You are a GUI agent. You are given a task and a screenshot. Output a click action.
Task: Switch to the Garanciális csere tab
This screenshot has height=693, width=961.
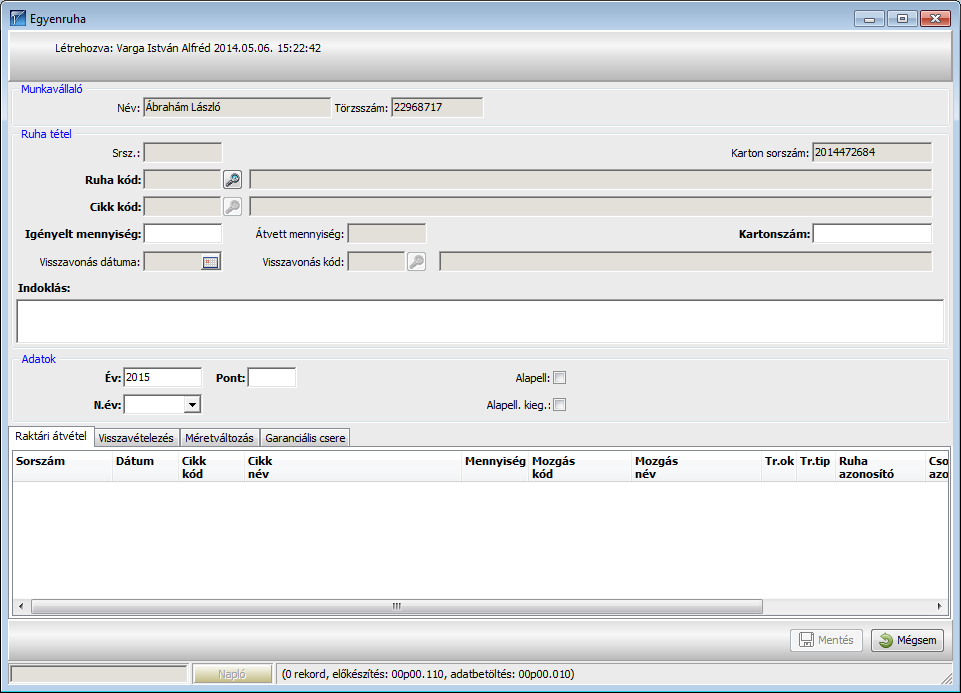click(305, 438)
